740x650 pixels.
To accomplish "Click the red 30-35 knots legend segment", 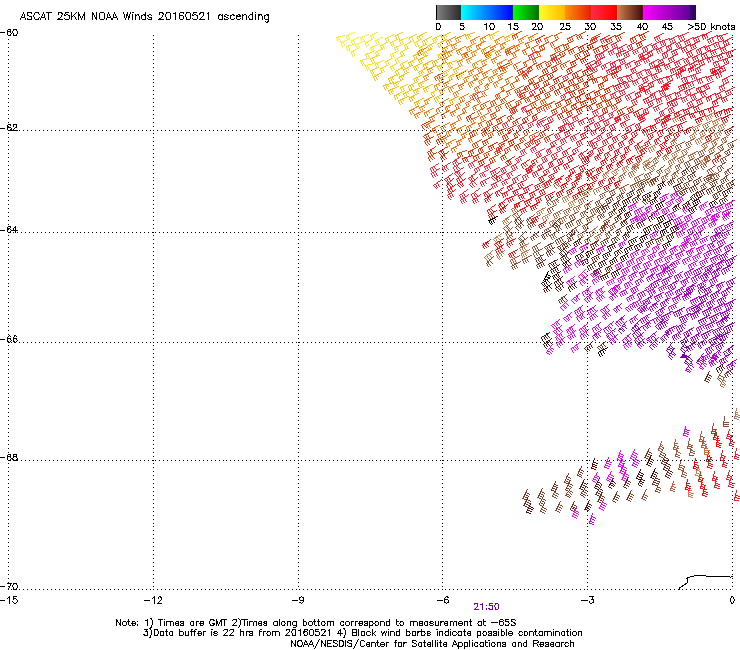I will [x=604, y=12].
